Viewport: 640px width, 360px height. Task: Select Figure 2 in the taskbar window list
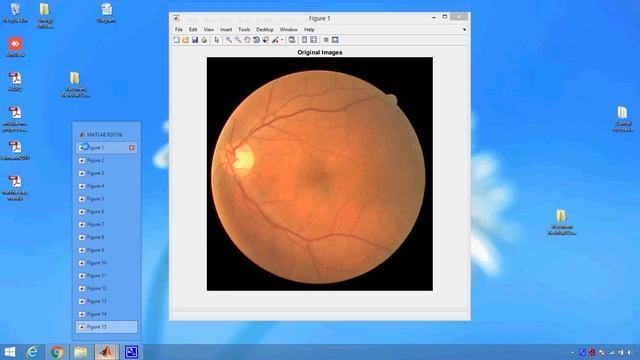coord(107,160)
